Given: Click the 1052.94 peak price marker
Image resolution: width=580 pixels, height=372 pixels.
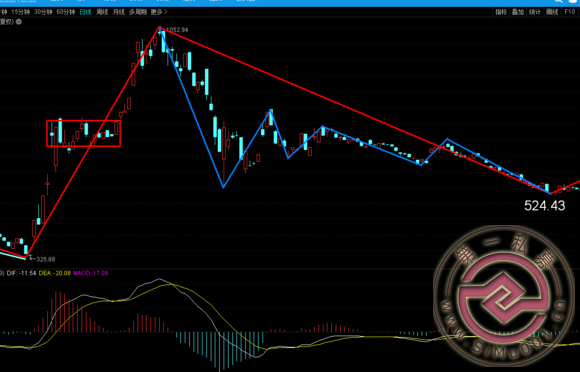Looking at the screenshot, I should click(x=177, y=30).
